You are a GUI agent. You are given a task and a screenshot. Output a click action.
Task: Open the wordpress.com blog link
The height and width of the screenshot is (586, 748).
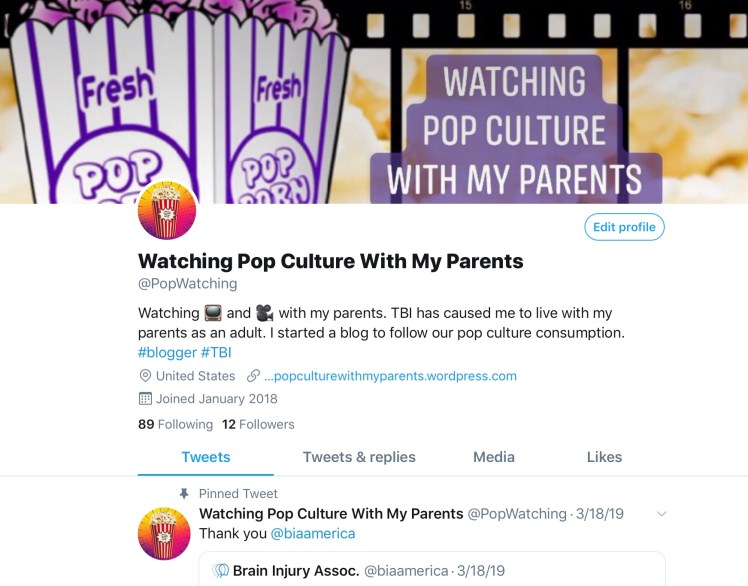(390, 376)
